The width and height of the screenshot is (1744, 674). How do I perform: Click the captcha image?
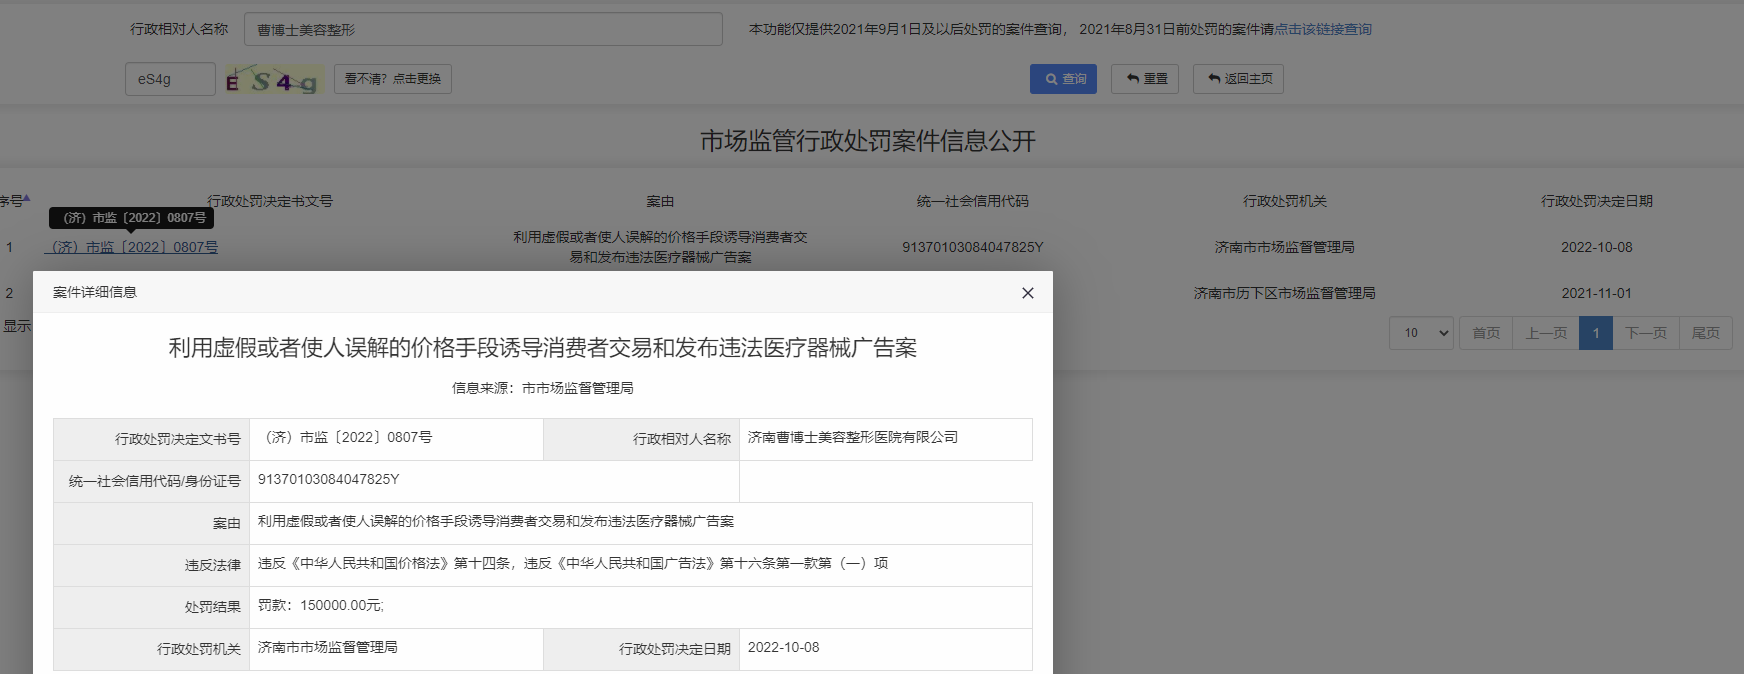(273, 80)
